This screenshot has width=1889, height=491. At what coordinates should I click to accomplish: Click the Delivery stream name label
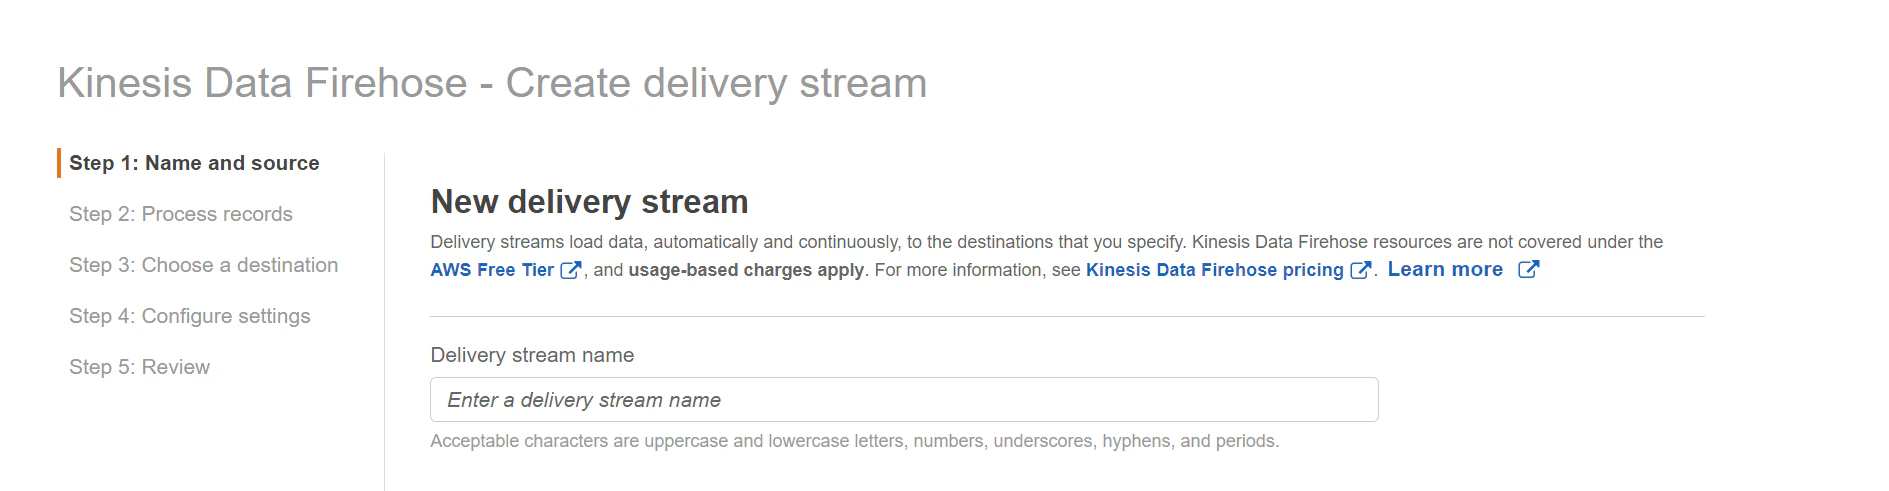tap(532, 355)
